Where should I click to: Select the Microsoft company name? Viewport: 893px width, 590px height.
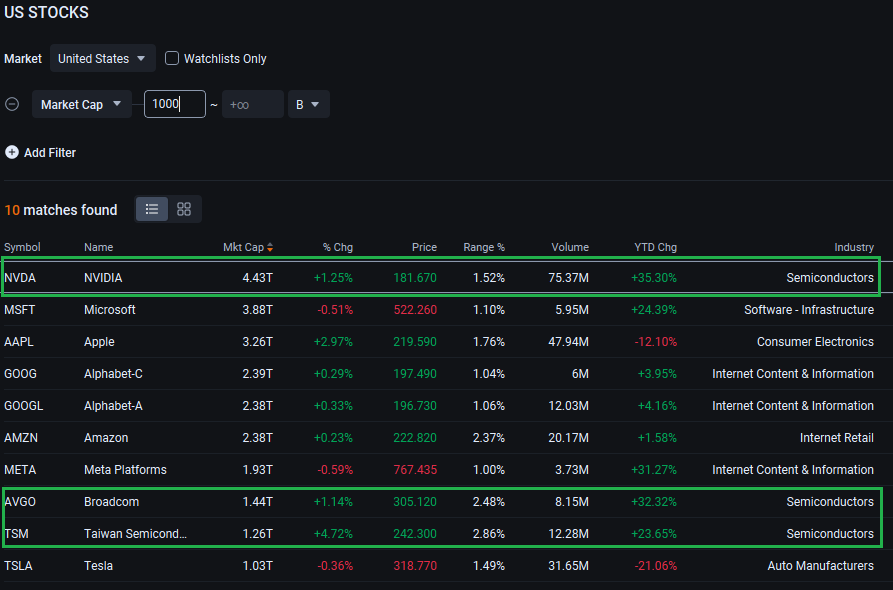[110, 310]
